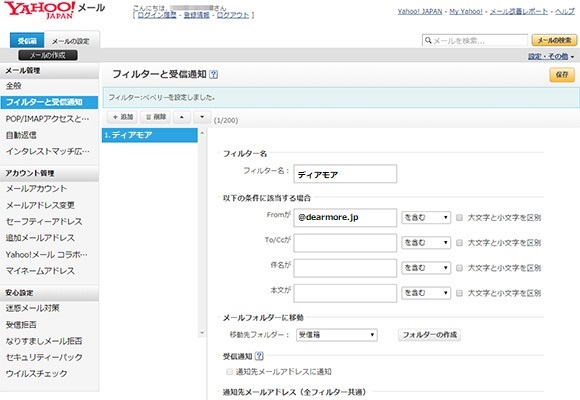Click filter list scrollbar up arrow

point(202,132)
